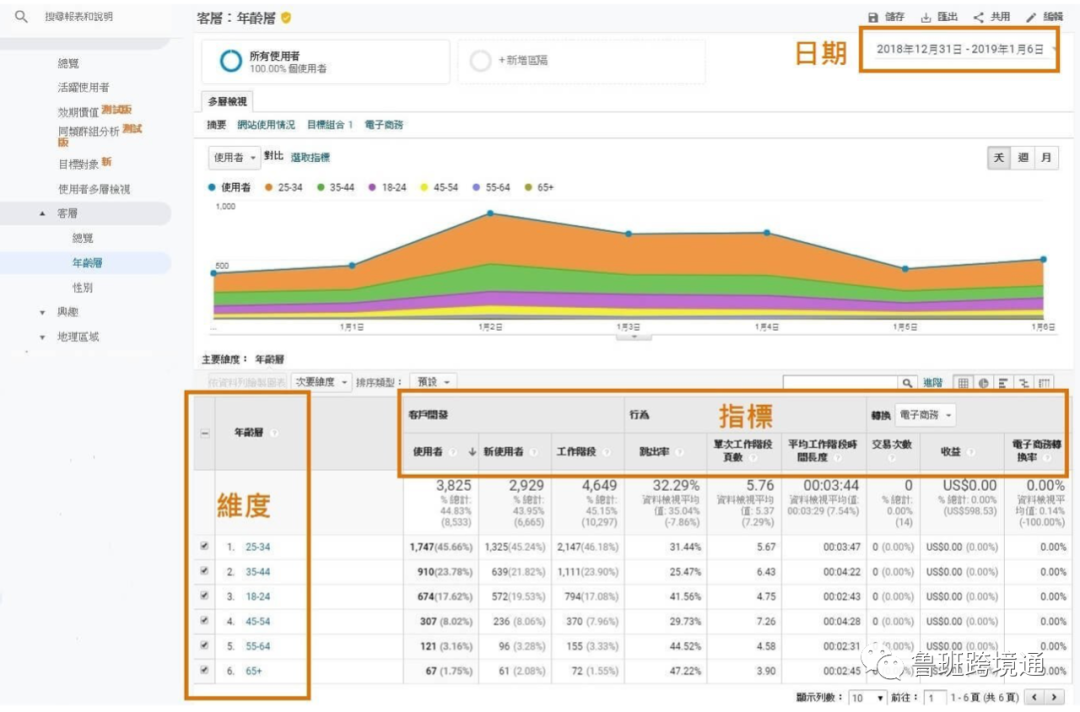
Task: Open the 35-44 age group link
Action: [x=258, y=572]
